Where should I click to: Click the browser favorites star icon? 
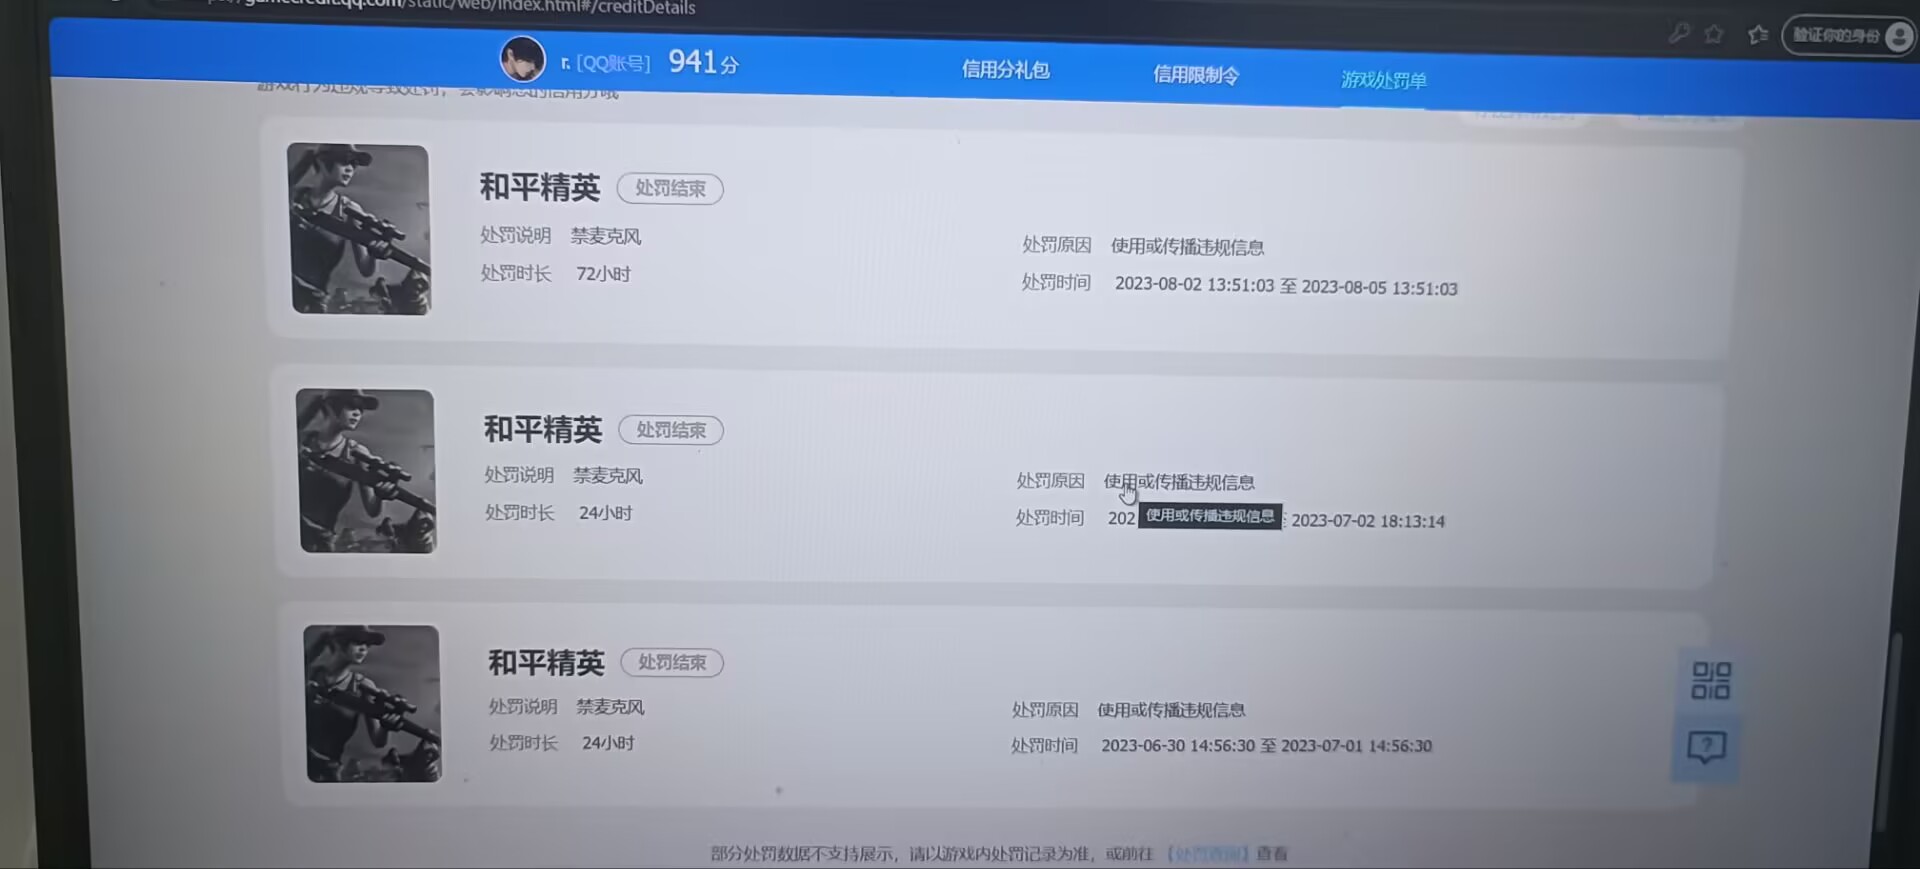pyautogui.click(x=1714, y=34)
